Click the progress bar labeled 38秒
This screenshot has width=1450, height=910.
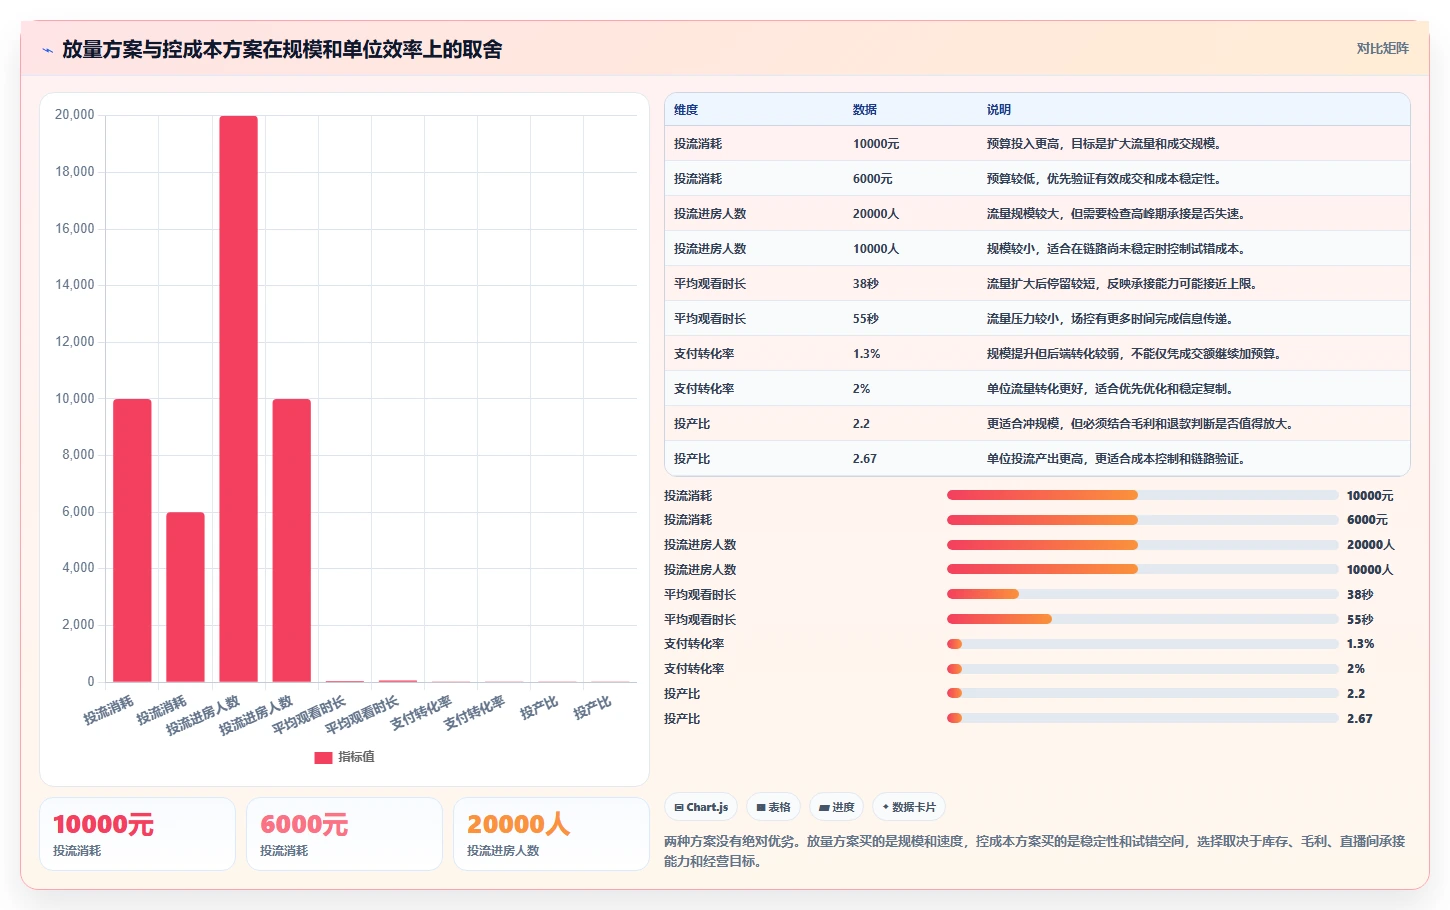coord(1142,594)
